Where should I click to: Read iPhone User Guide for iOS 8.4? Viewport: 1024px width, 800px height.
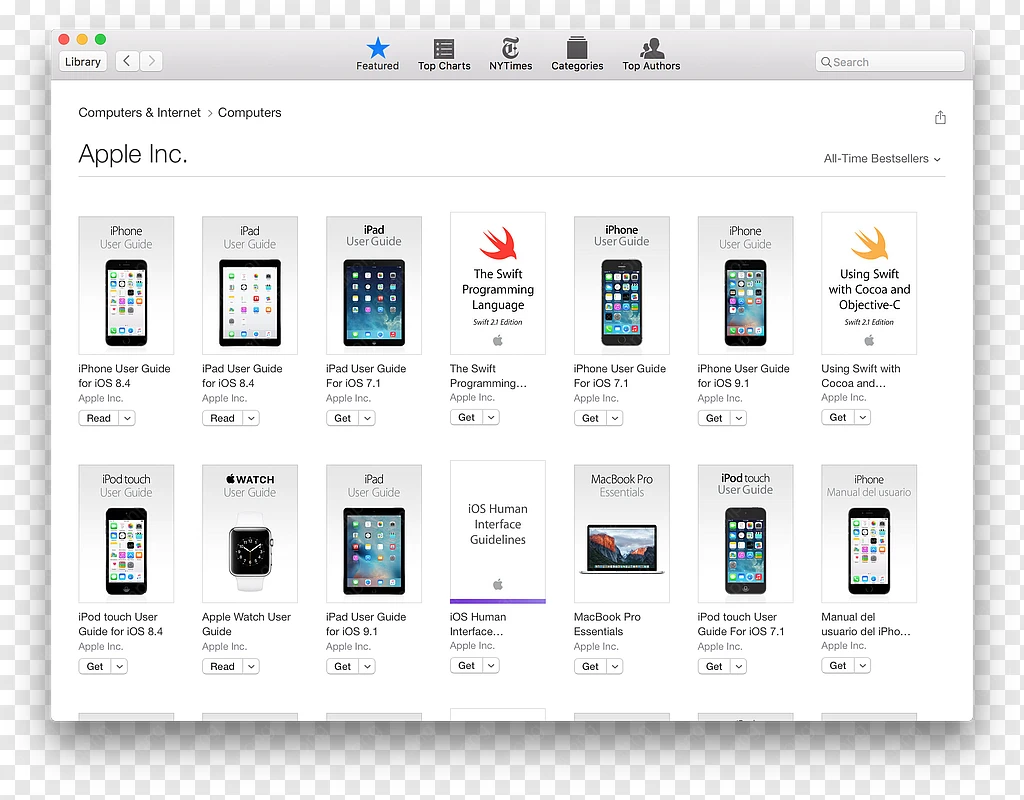99,418
